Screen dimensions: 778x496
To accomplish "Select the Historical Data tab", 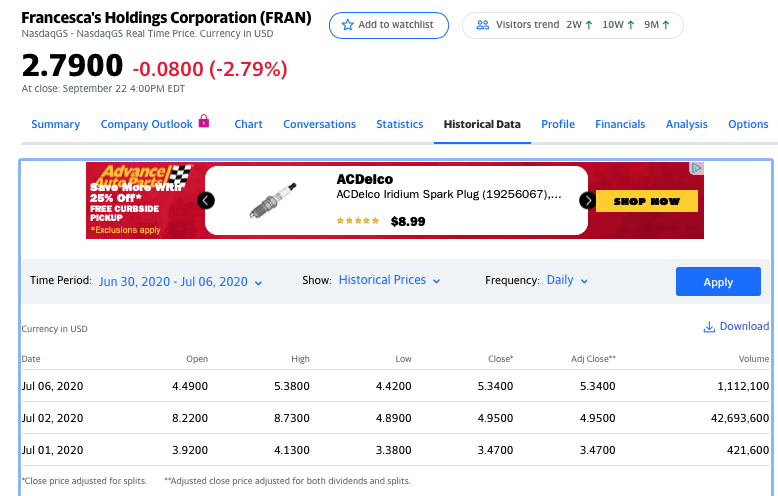I will tap(482, 124).
